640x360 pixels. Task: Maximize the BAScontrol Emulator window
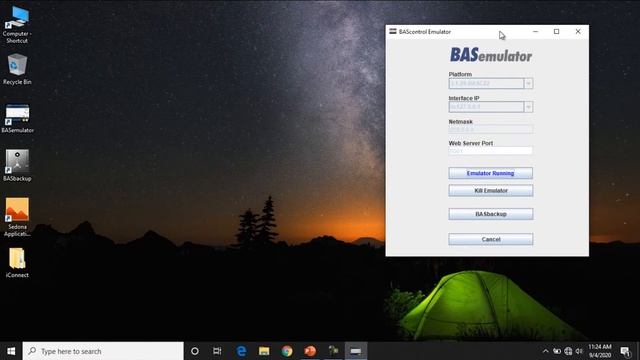pyautogui.click(x=556, y=31)
